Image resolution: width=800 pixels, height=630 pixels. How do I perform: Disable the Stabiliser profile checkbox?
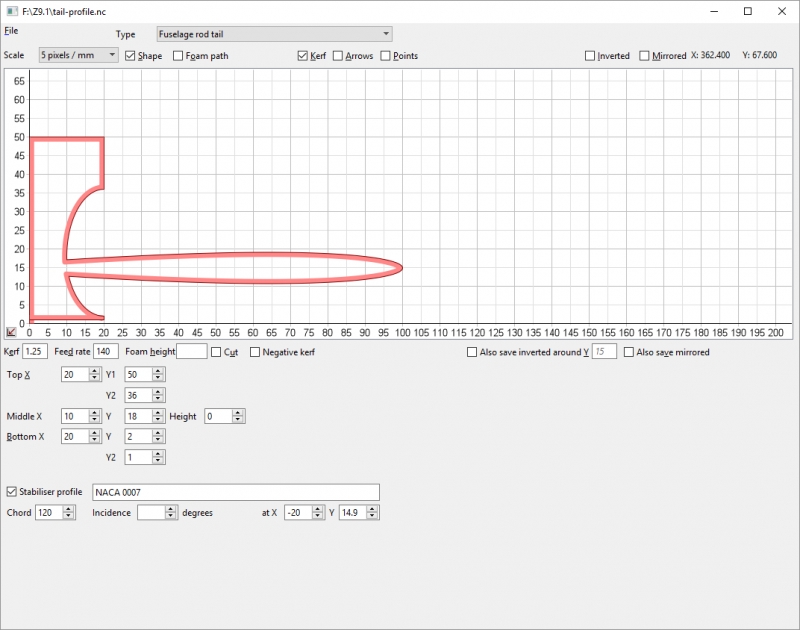pyautogui.click(x=12, y=492)
